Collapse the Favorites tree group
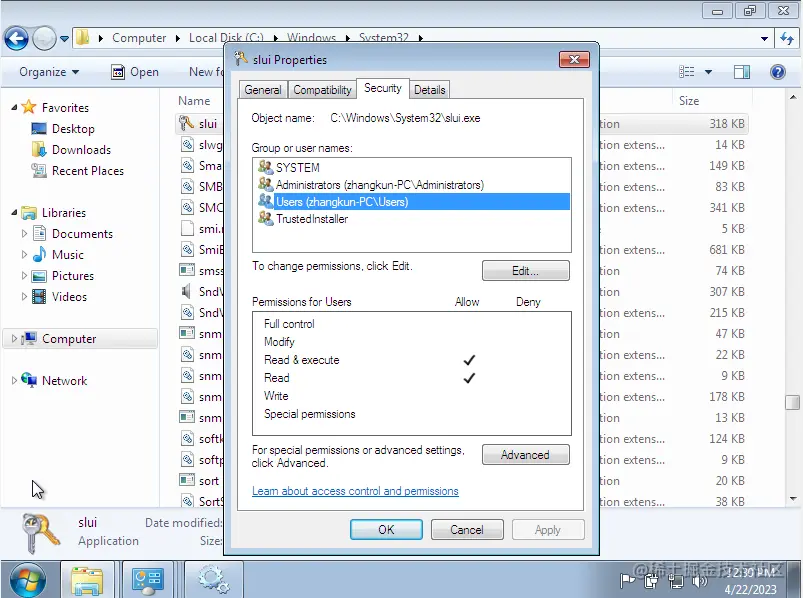Image resolution: width=803 pixels, height=598 pixels. pyautogui.click(x=14, y=108)
